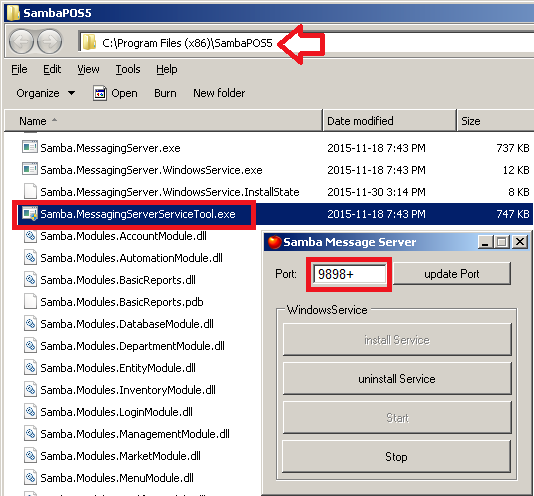Select icon of Samba.Modules.BasicReports.dll
The height and width of the screenshot is (496, 534).
click(30, 280)
